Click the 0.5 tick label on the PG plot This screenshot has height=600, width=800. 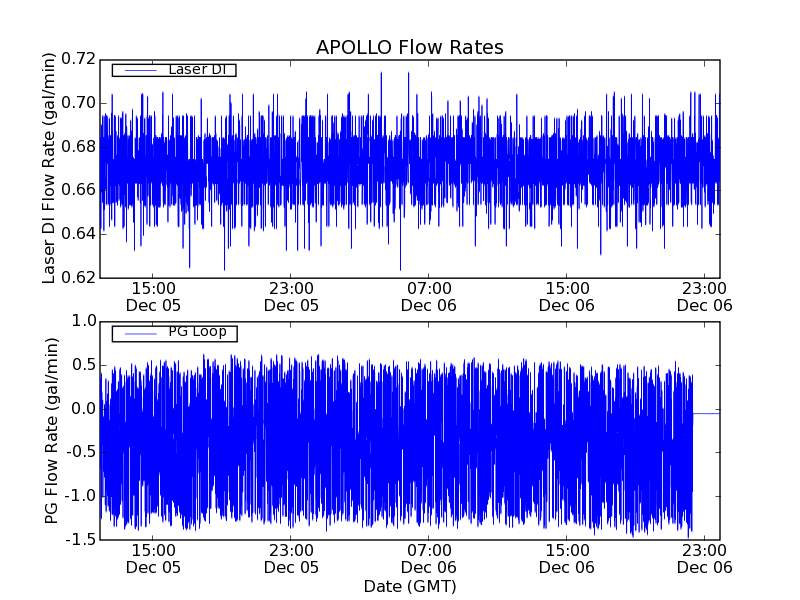click(84, 365)
